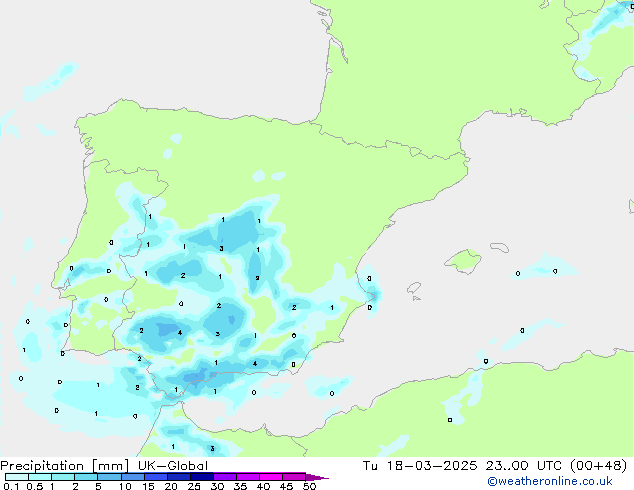
Task: Click the 35–40 mm violet legend swatch
Action: coord(247,477)
